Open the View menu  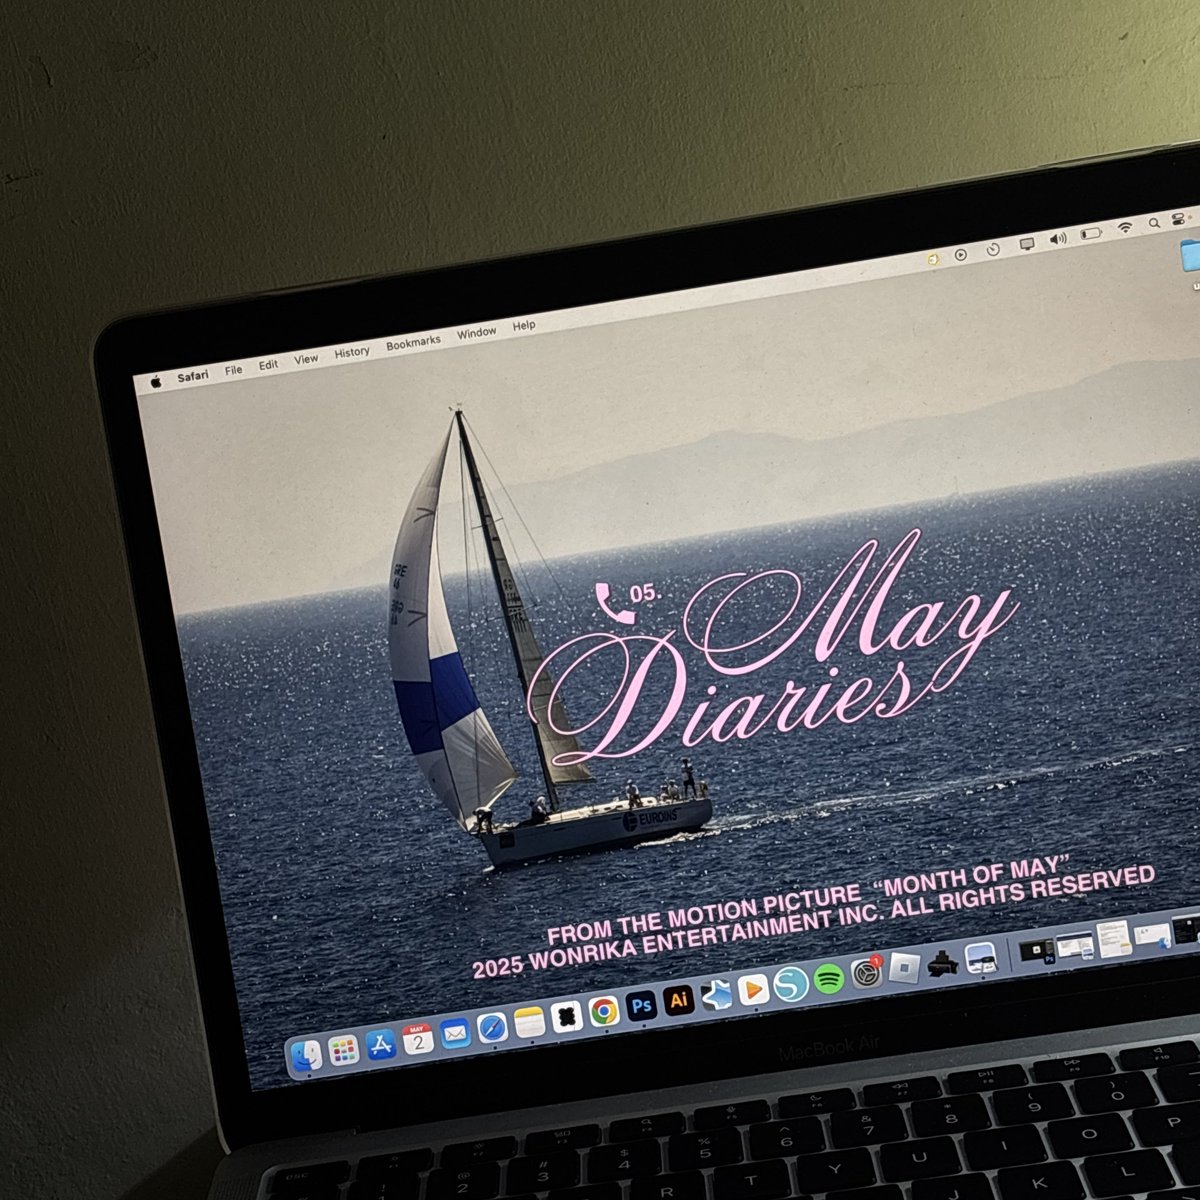click(306, 359)
